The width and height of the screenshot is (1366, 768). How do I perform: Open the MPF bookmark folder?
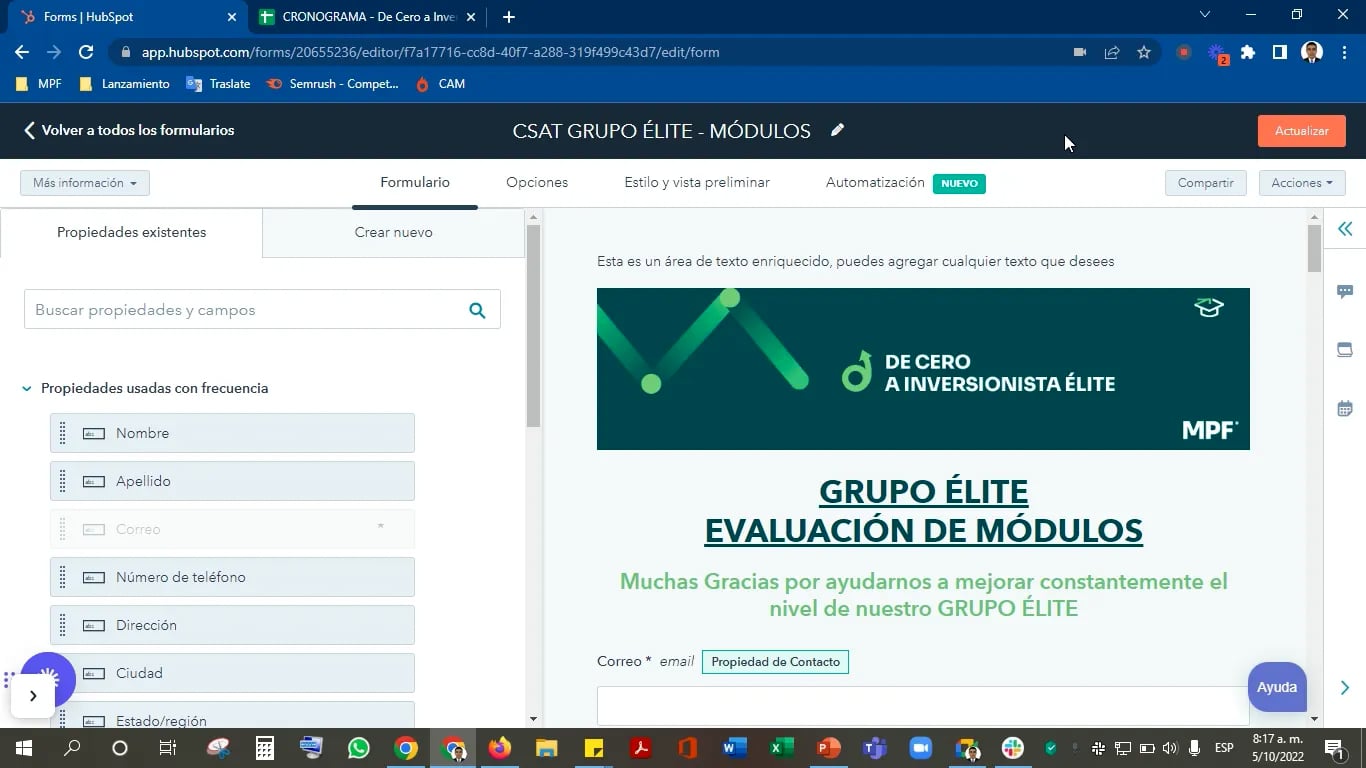click(x=40, y=84)
